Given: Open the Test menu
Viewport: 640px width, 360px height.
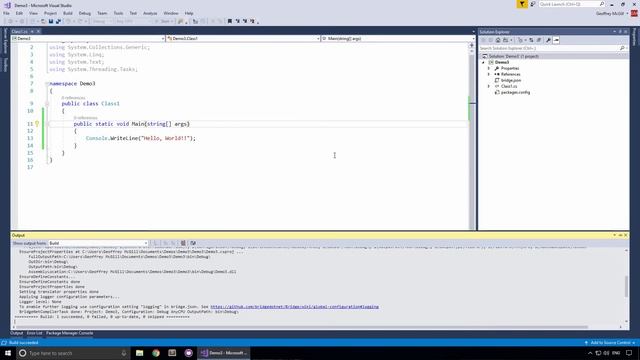Looking at the screenshot, I should tap(133, 13).
